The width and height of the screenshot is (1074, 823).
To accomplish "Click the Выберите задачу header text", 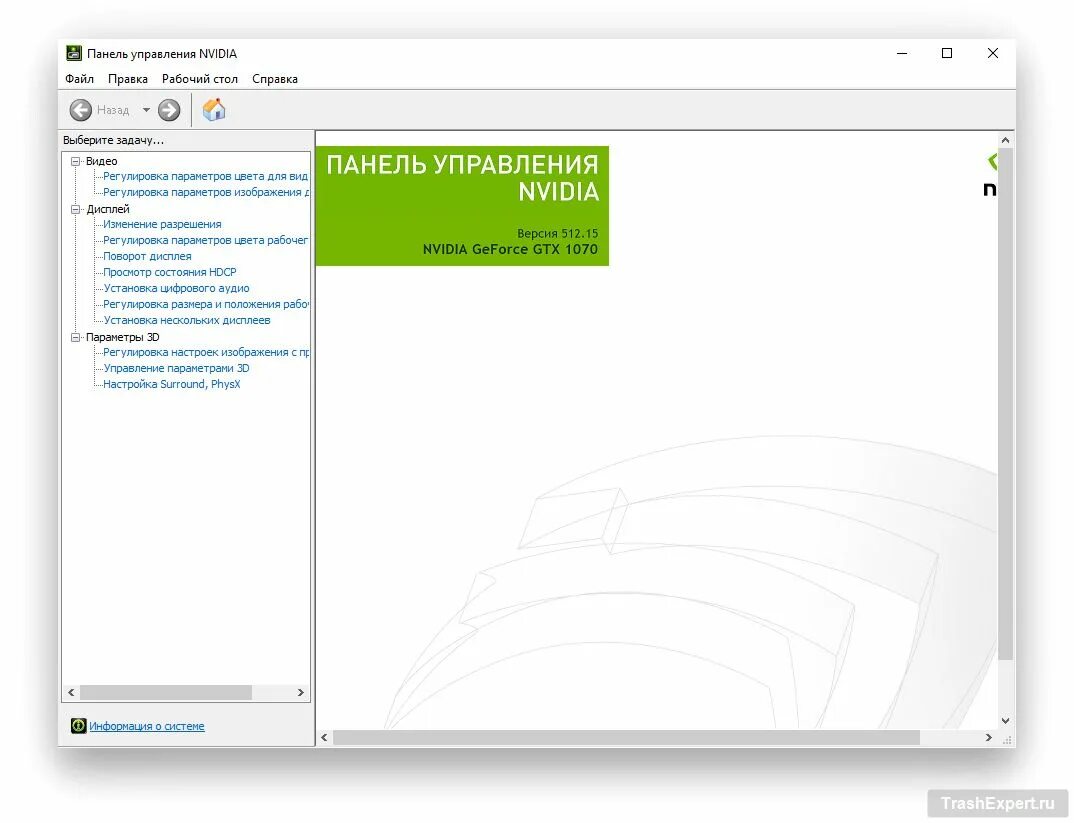I will [114, 140].
